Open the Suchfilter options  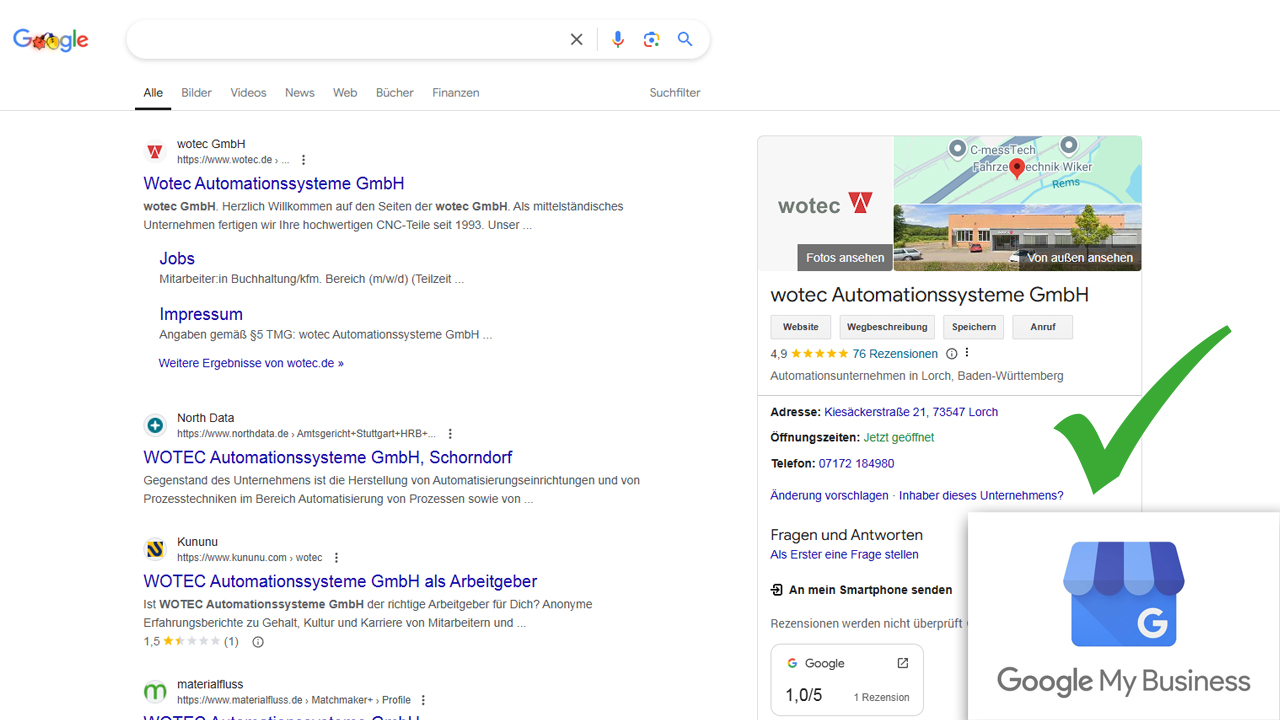tap(675, 93)
